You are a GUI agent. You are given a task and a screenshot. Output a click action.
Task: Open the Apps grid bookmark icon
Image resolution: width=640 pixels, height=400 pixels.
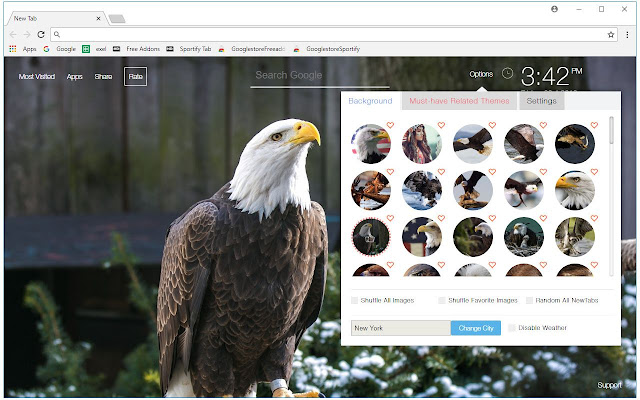(13, 49)
